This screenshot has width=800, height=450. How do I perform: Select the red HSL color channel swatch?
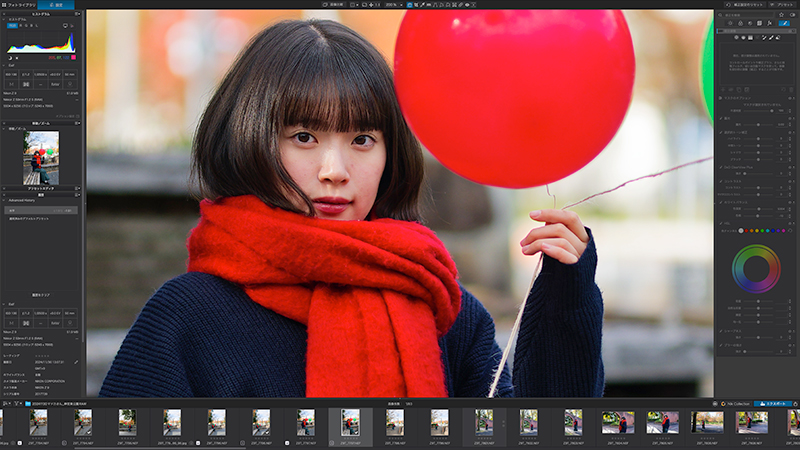coord(746,231)
